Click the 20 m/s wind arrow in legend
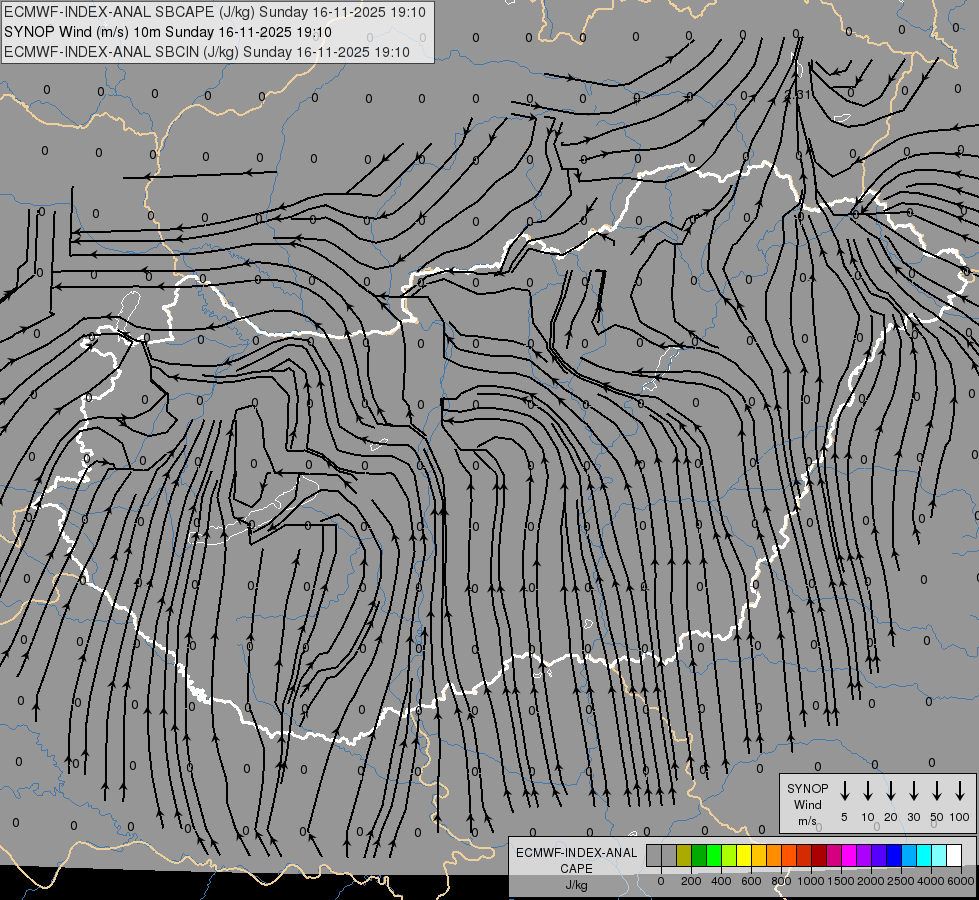Viewport: 979px width, 900px height. (x=891, y=790)
